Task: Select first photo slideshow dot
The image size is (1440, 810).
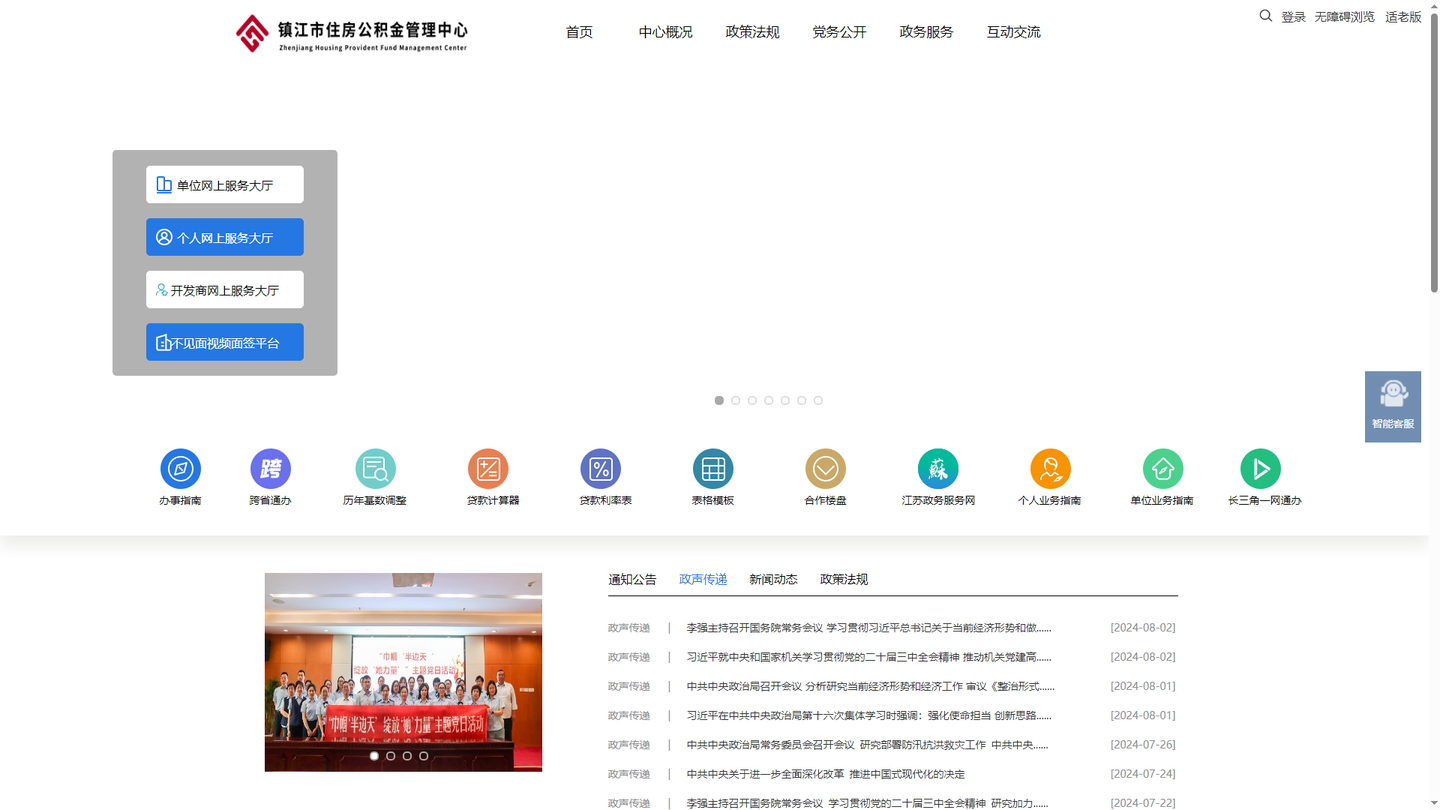Action: [374, 756]
